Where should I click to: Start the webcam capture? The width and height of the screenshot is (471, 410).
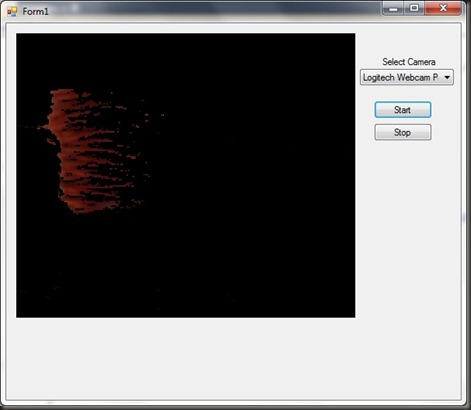[x=403, y=110]
